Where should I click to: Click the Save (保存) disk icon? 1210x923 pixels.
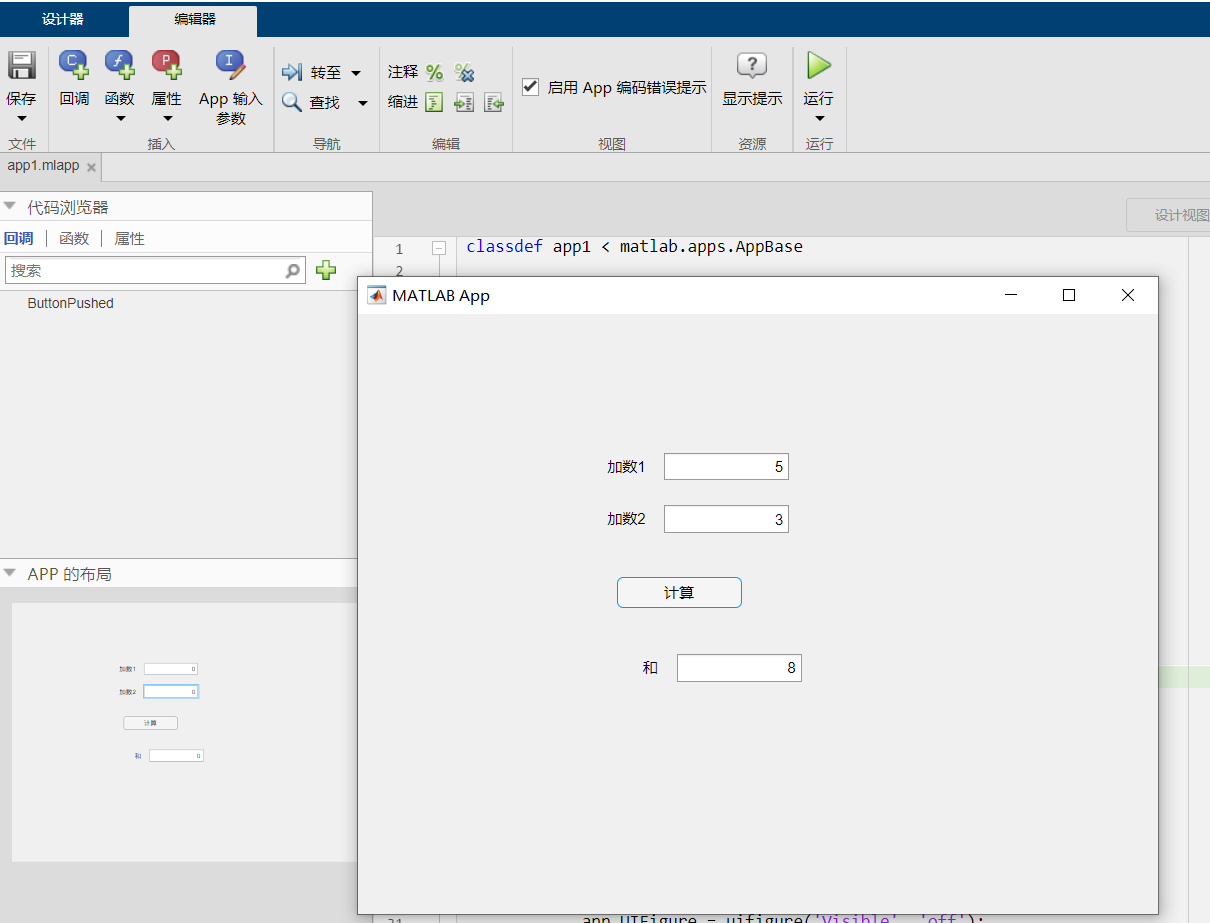point(22,66)
